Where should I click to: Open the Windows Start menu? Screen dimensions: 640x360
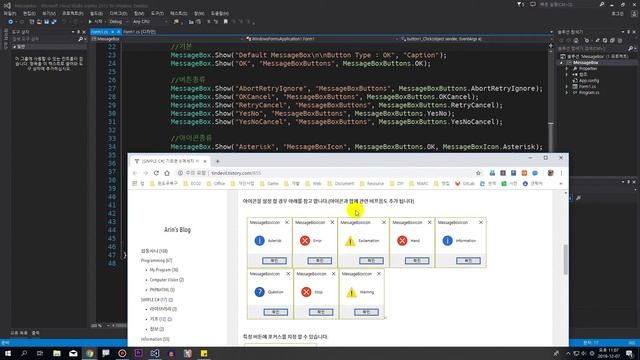click(8, 353)
